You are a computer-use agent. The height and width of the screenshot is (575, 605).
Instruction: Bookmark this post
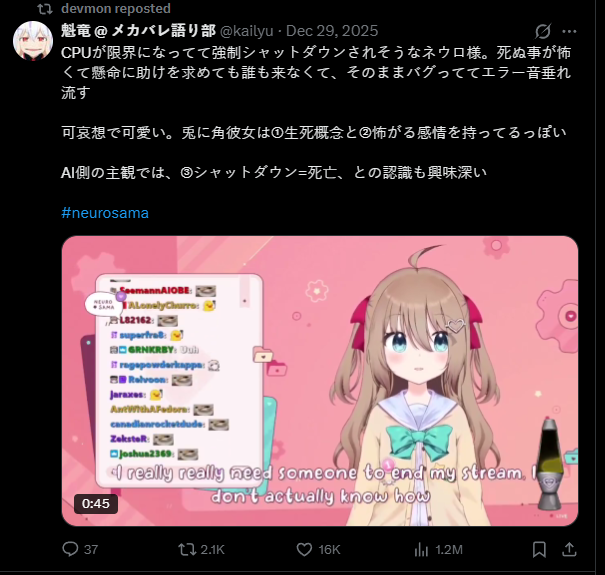pos(539,549)
